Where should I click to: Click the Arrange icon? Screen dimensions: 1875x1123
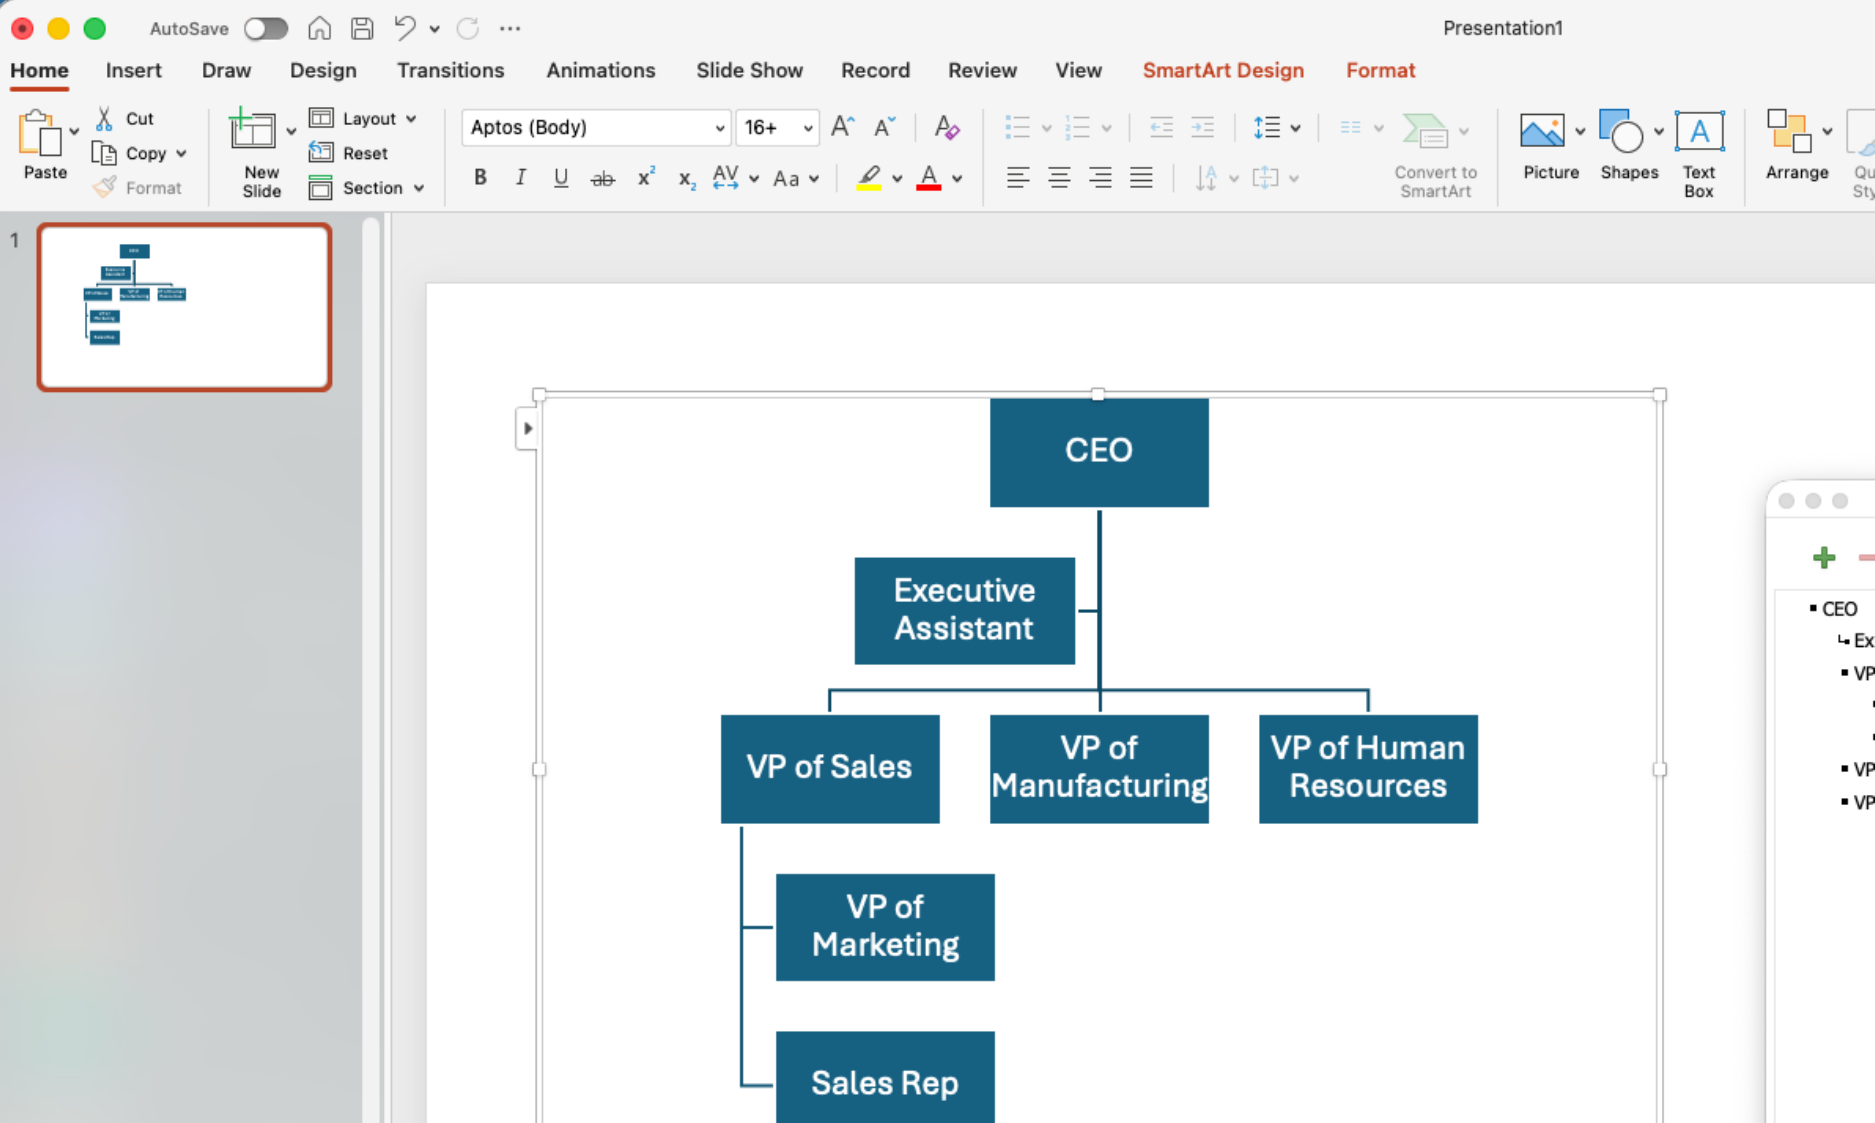tap(1789, 131)
